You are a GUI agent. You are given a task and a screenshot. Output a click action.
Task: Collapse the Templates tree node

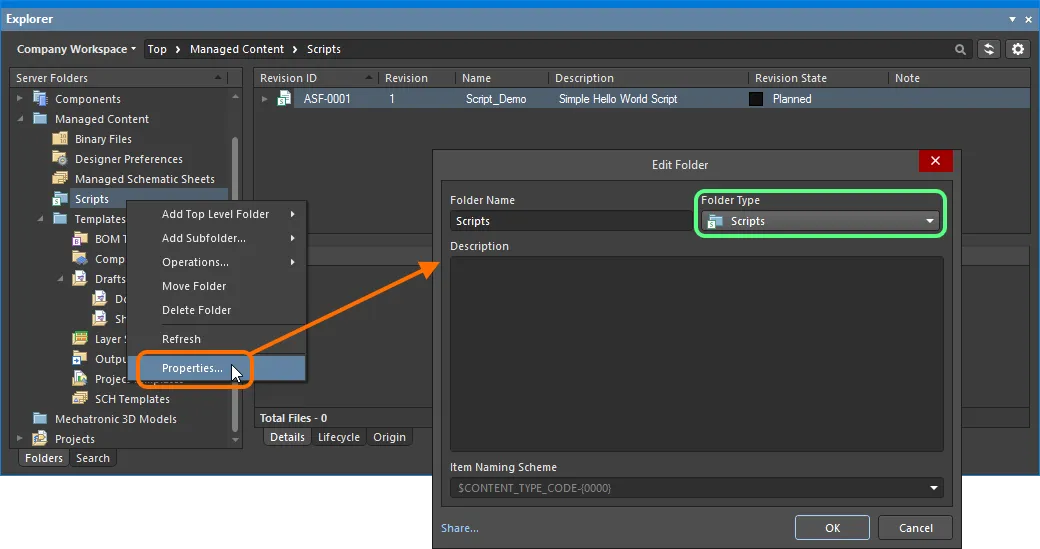click(x=40, y=218)
